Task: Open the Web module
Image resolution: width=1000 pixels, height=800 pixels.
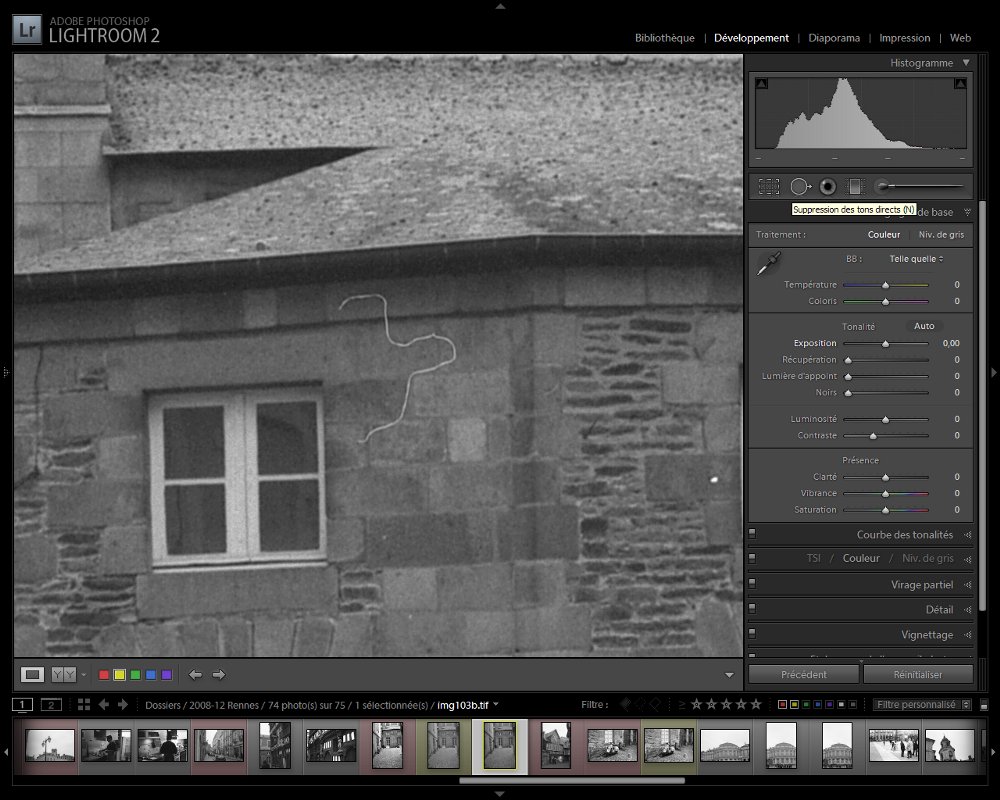Action: (x=960, y=38)
